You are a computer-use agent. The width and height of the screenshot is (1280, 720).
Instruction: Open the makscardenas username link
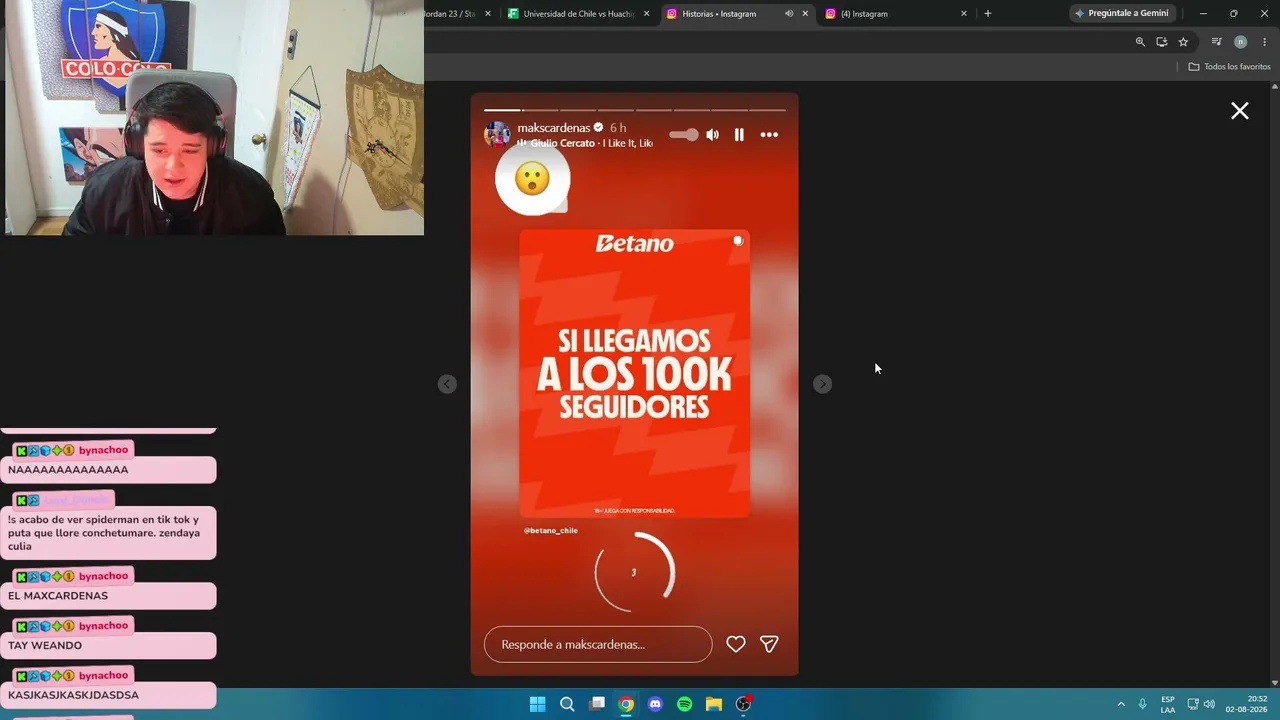click(x=555, y=128)
